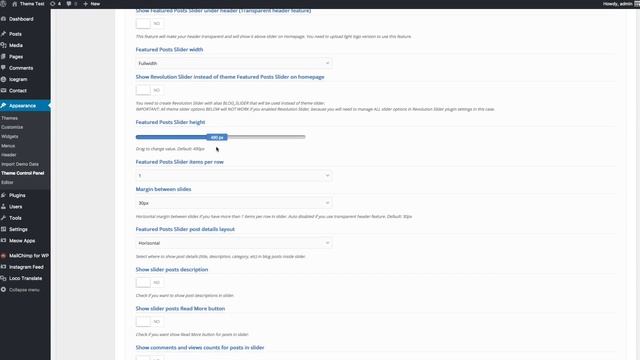Click the blue filled part of height slider
The image size is (640, 360).
[171, 137]
